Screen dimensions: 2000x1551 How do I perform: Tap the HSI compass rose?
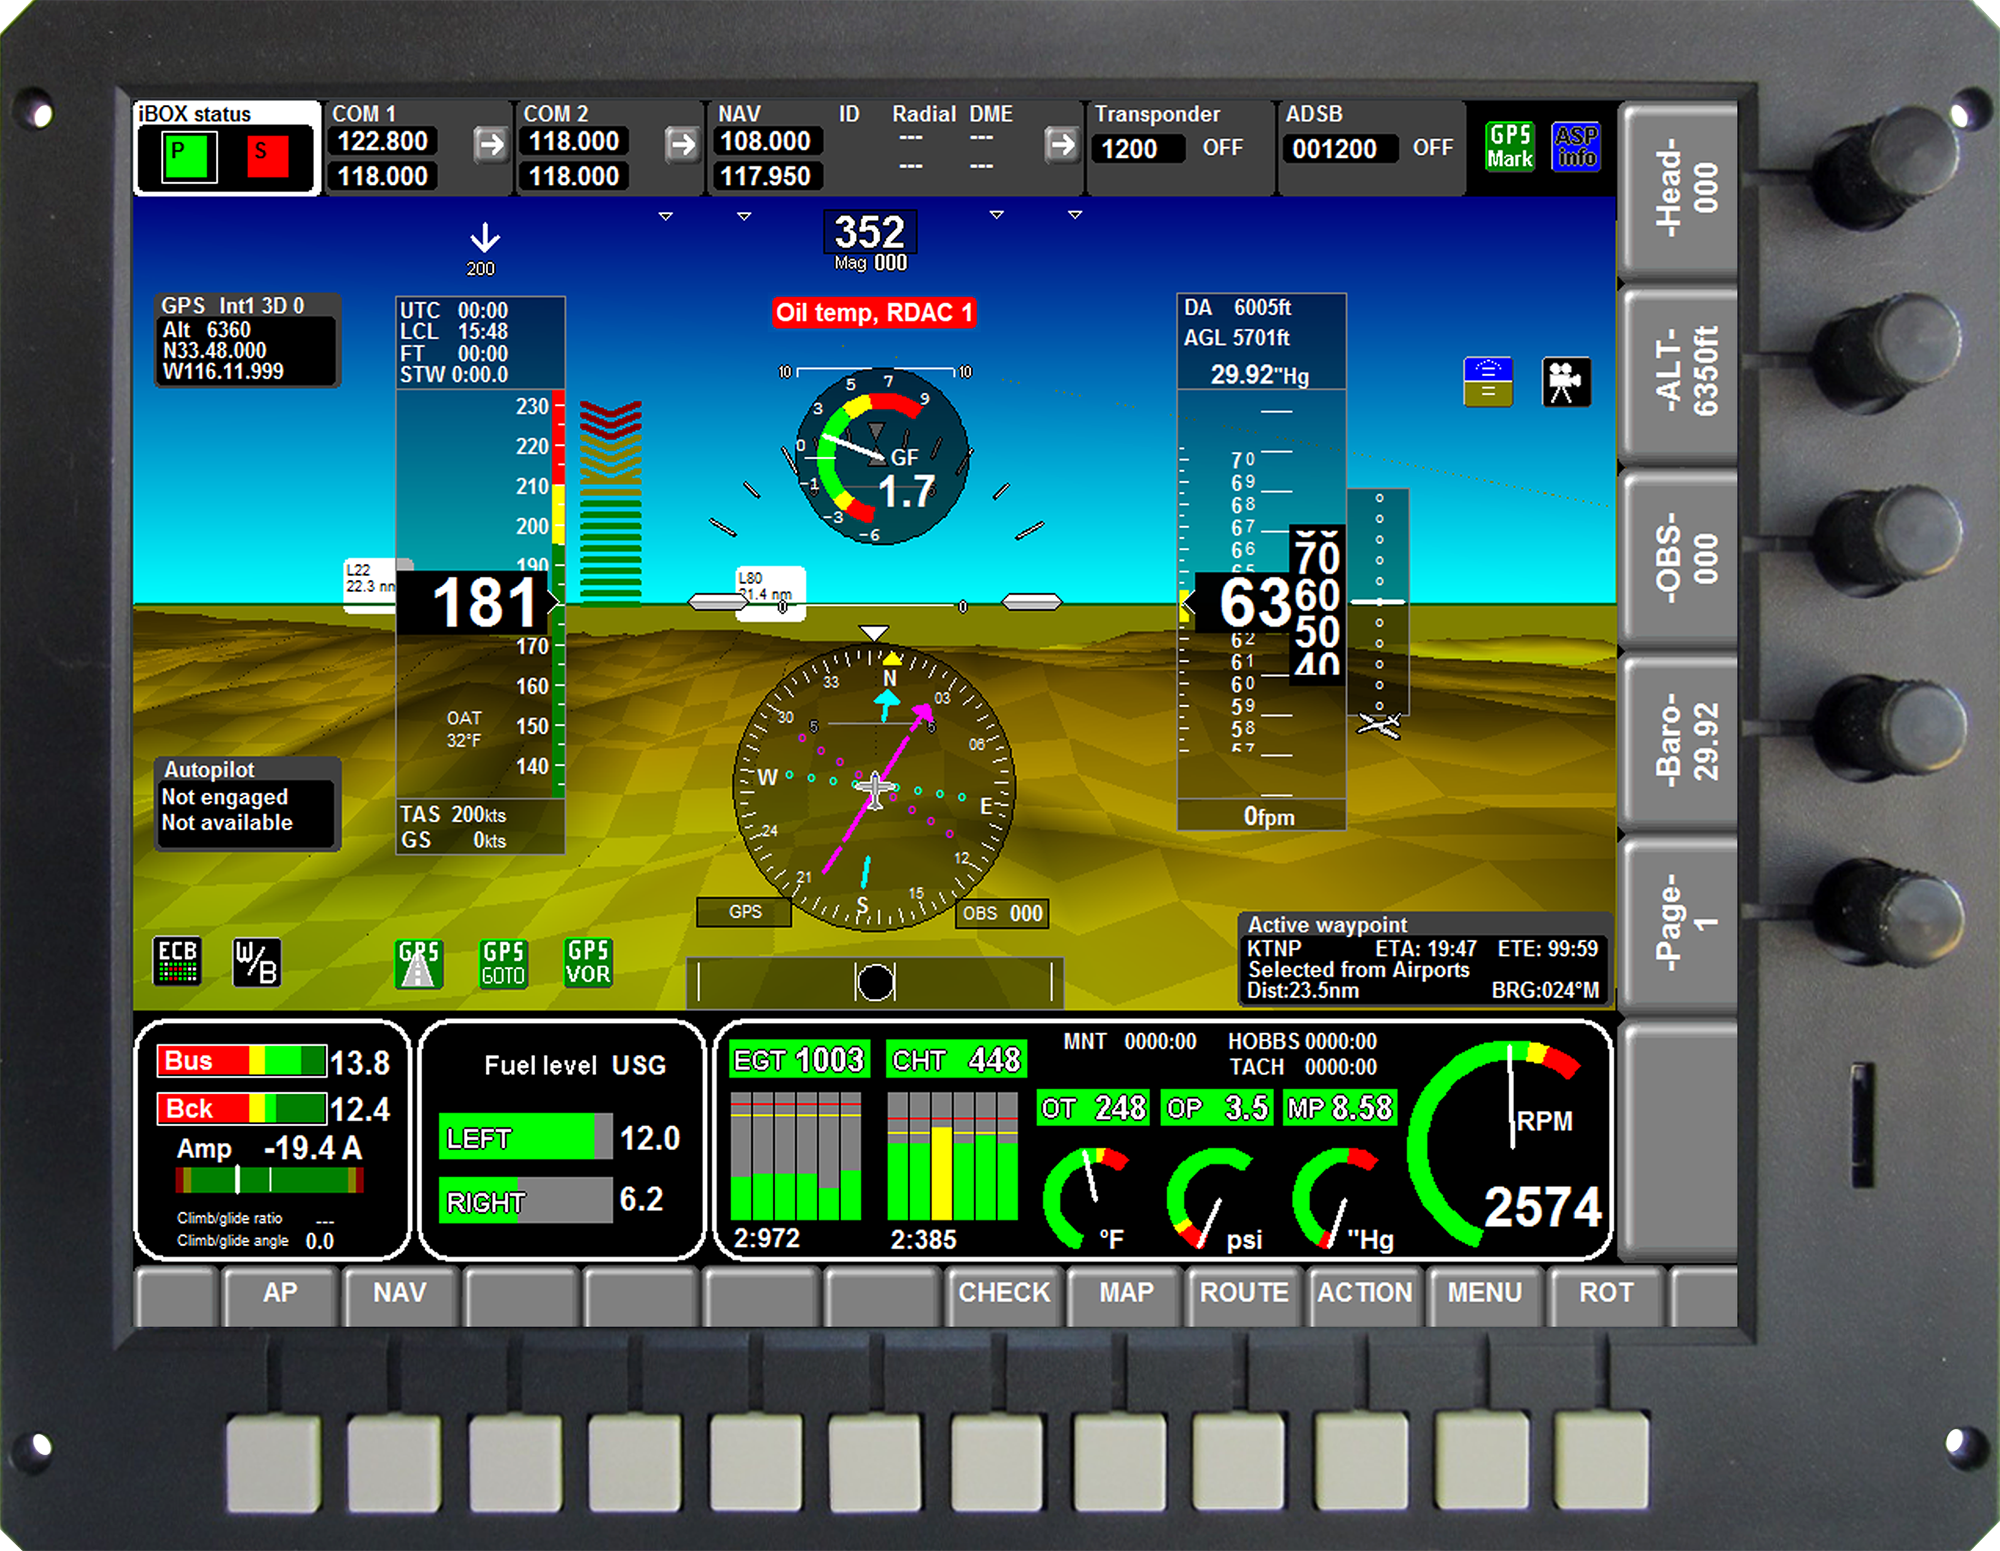click(x=875, y=787)
